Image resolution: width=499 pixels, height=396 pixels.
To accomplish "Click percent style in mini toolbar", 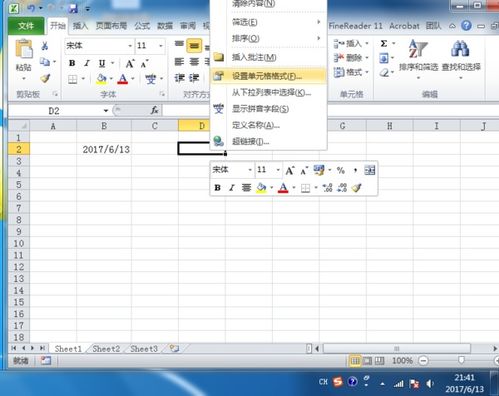I will [341, 170].
